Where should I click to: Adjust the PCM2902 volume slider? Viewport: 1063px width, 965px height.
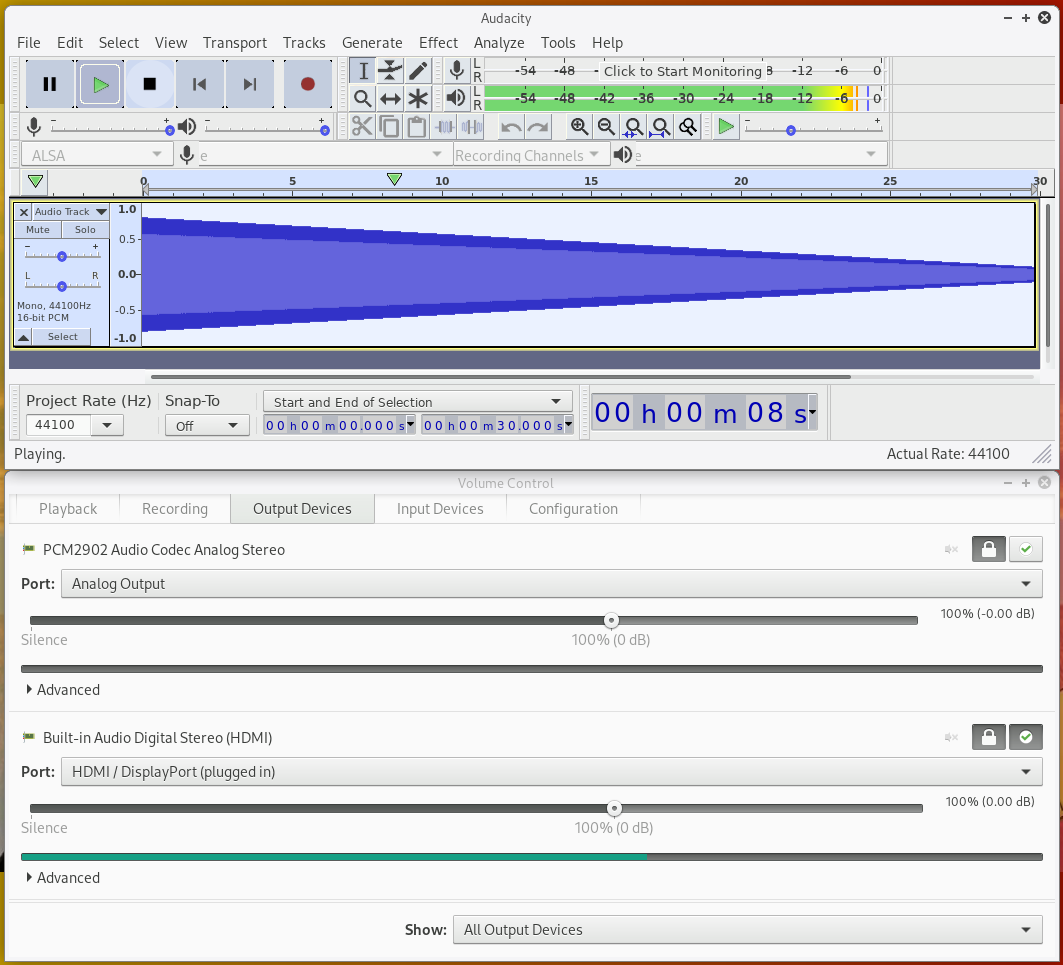click(x=611, y=620)
